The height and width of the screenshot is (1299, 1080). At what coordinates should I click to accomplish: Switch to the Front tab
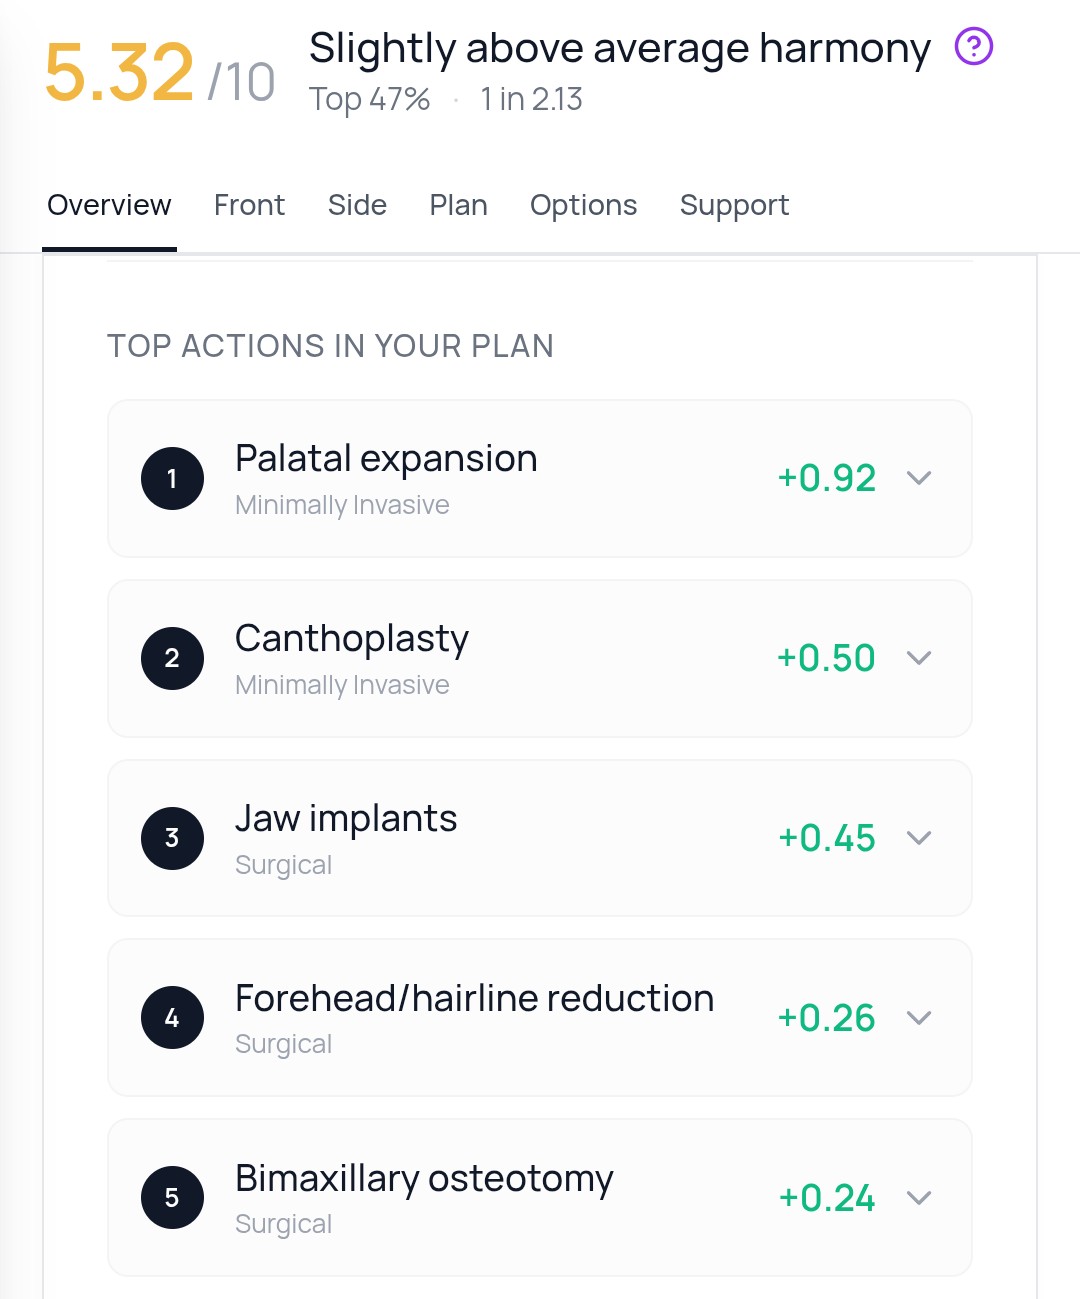pyautogui.click(x=249, y=205)
